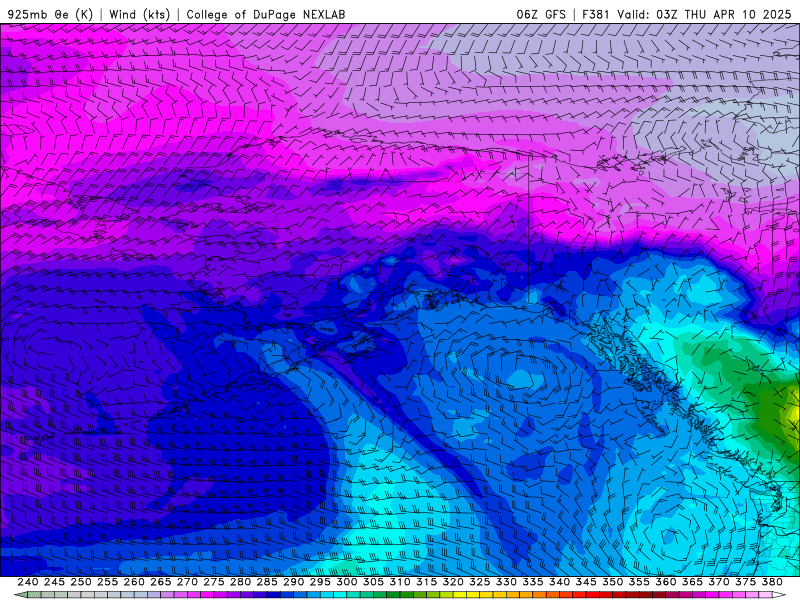Image resolution: width=800 pixels, height=600 pixels.
Task: Click the 255 scale value
Action: tap(107, 582)
